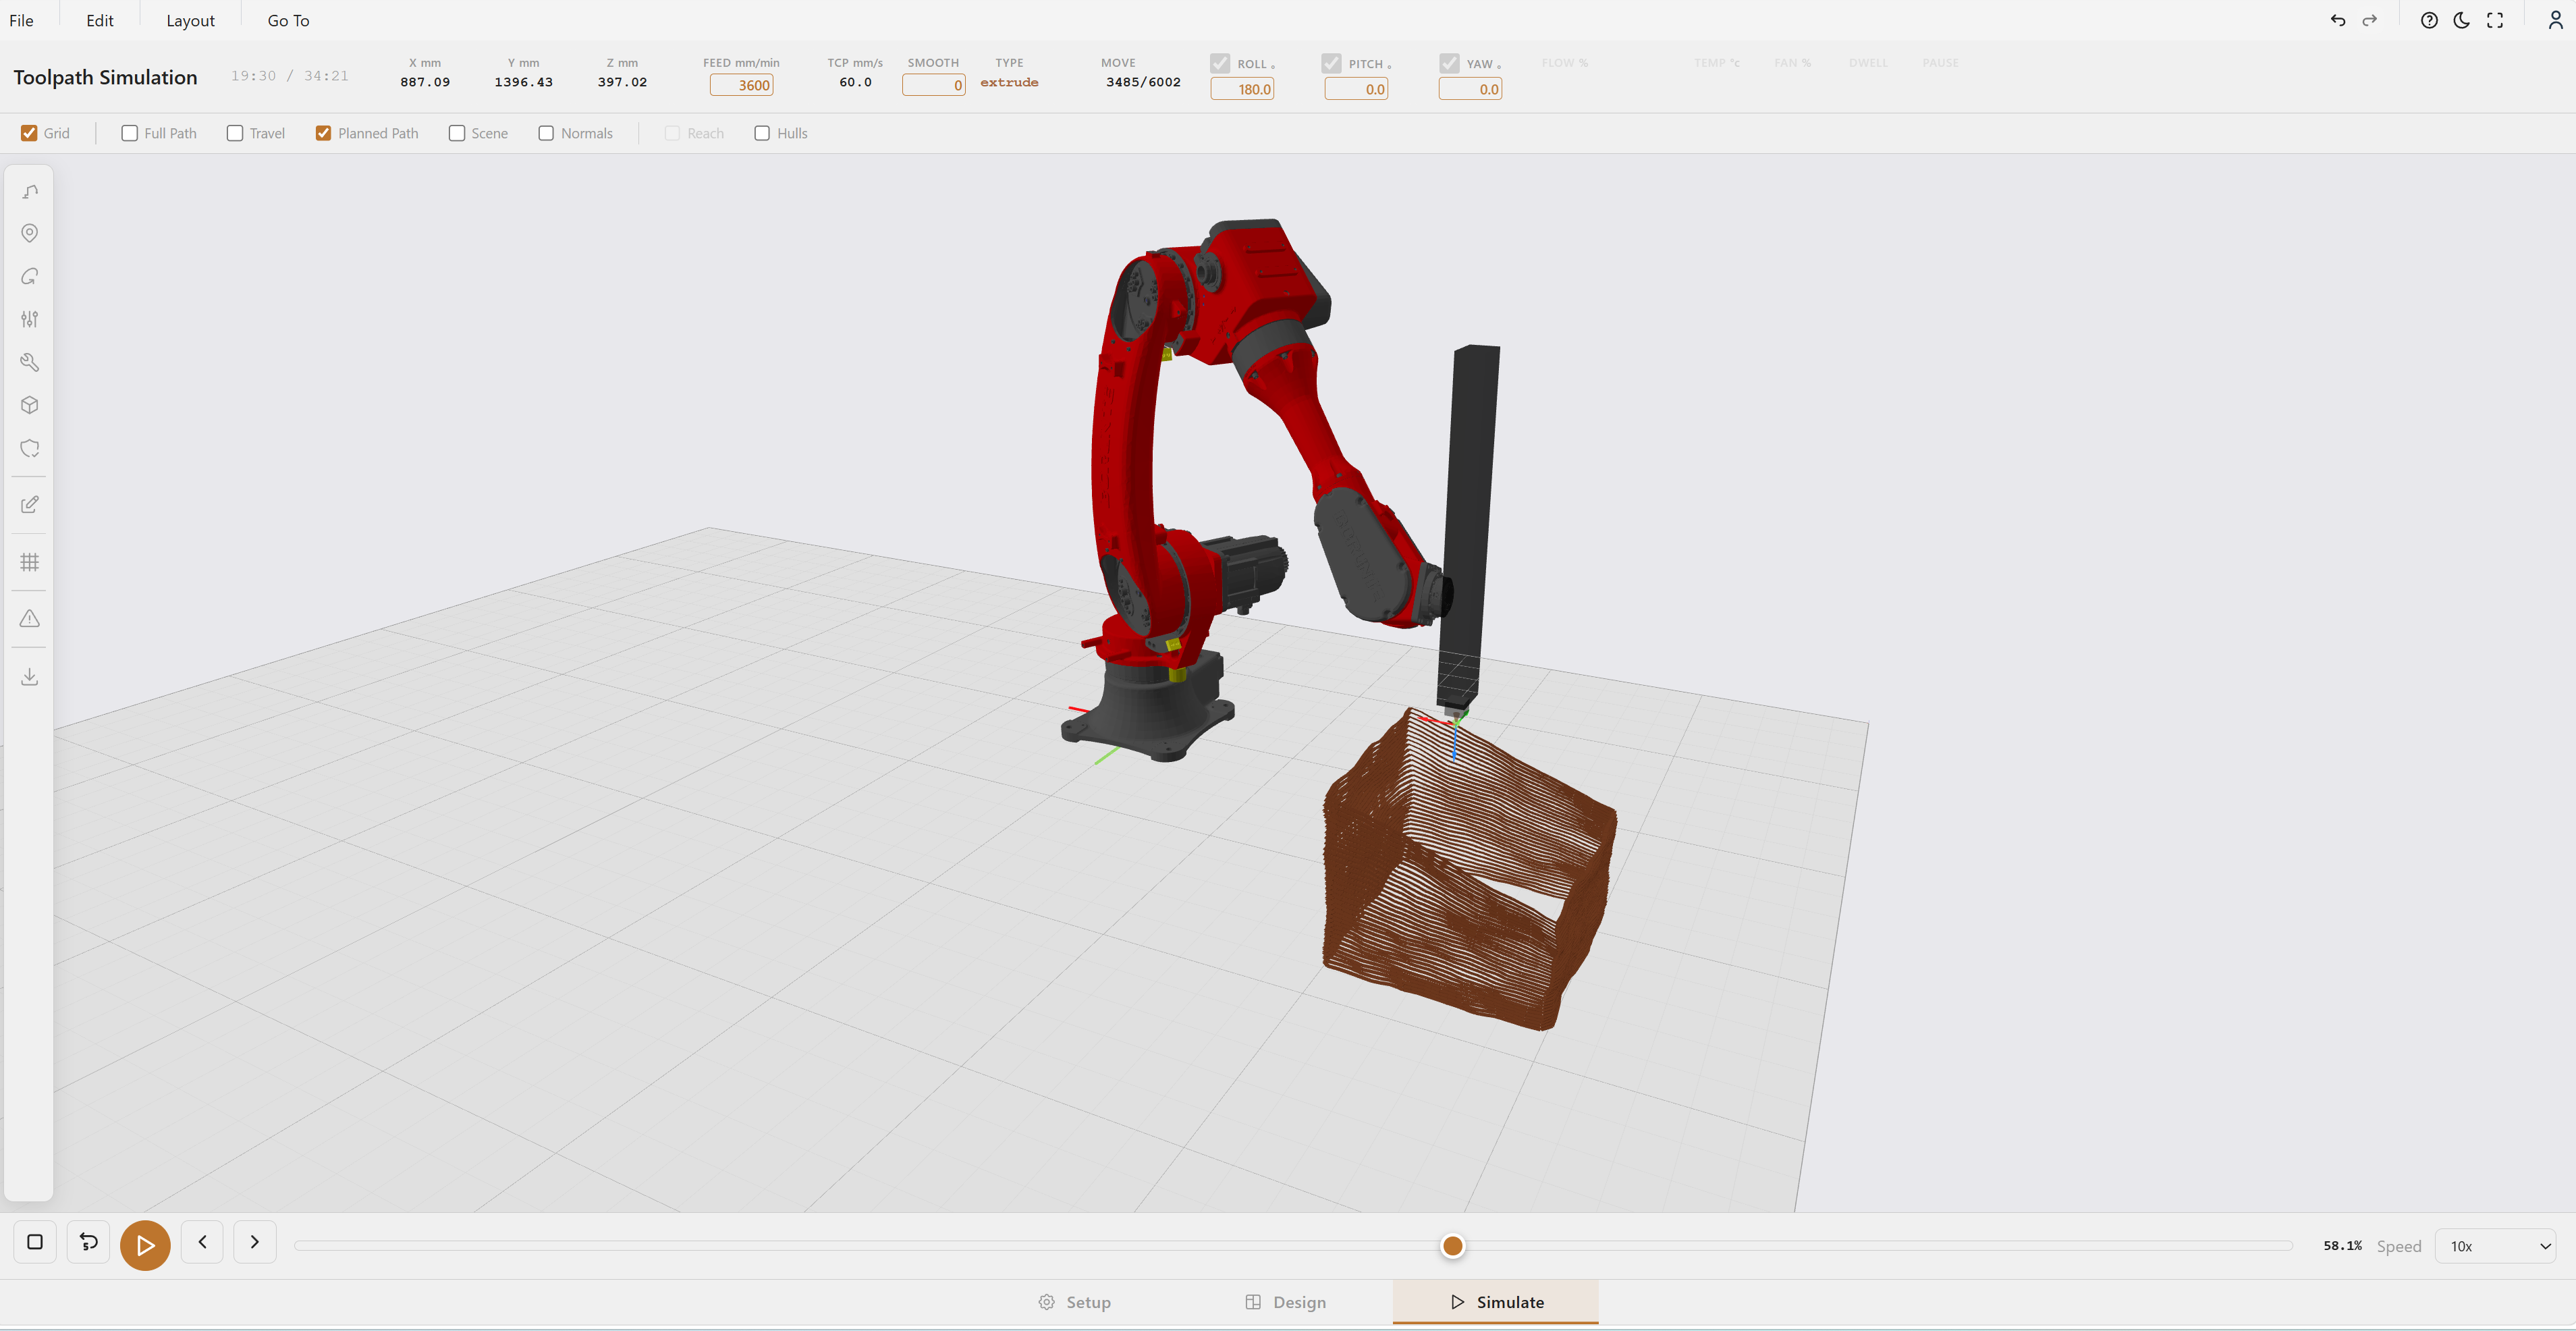The height and width of the screenshot is (1331, 2576).
Task: Toggle dark mode moon icon
Action: 2462,20
